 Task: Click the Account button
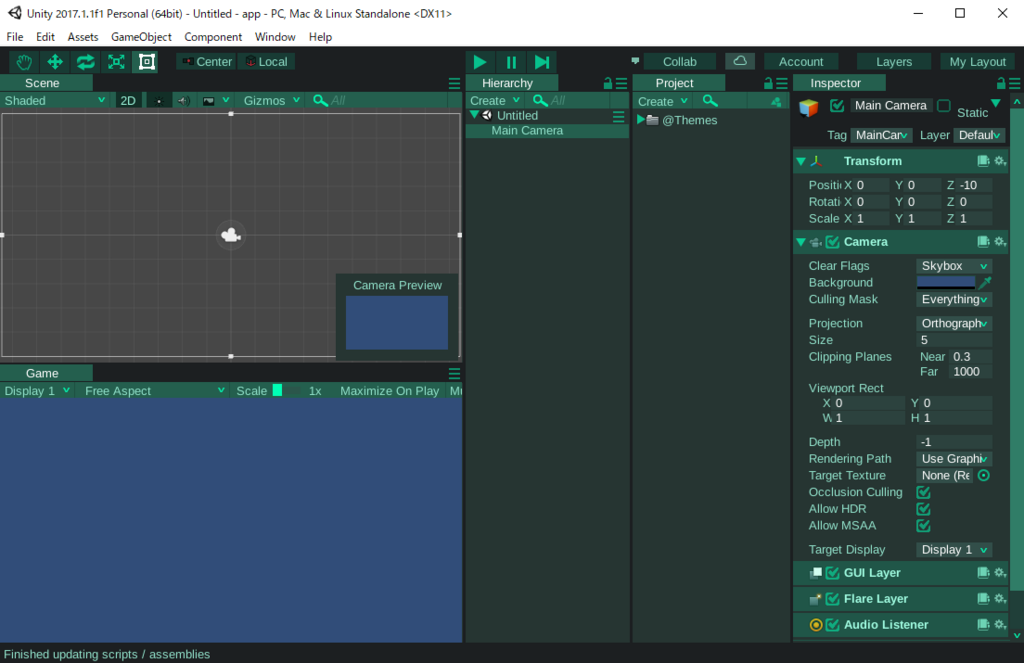click(801, 61)
